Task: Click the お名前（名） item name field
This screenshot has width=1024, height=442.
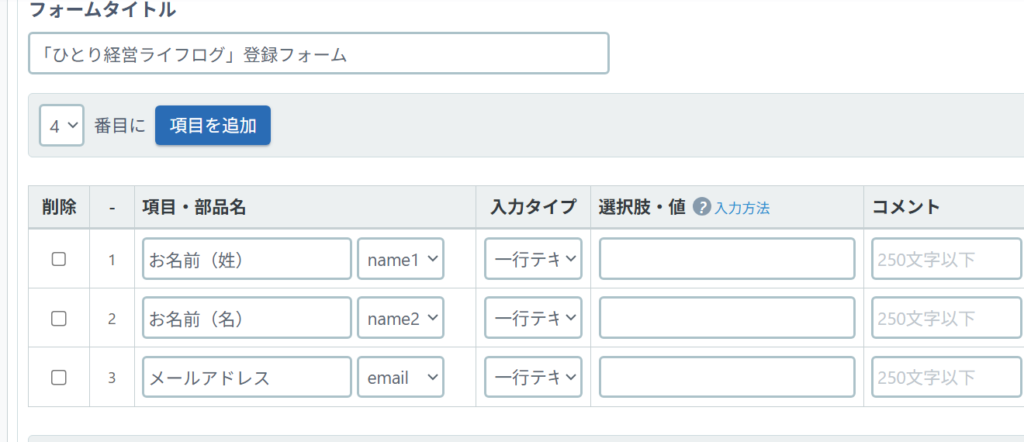Action: (x=247, y=318)
